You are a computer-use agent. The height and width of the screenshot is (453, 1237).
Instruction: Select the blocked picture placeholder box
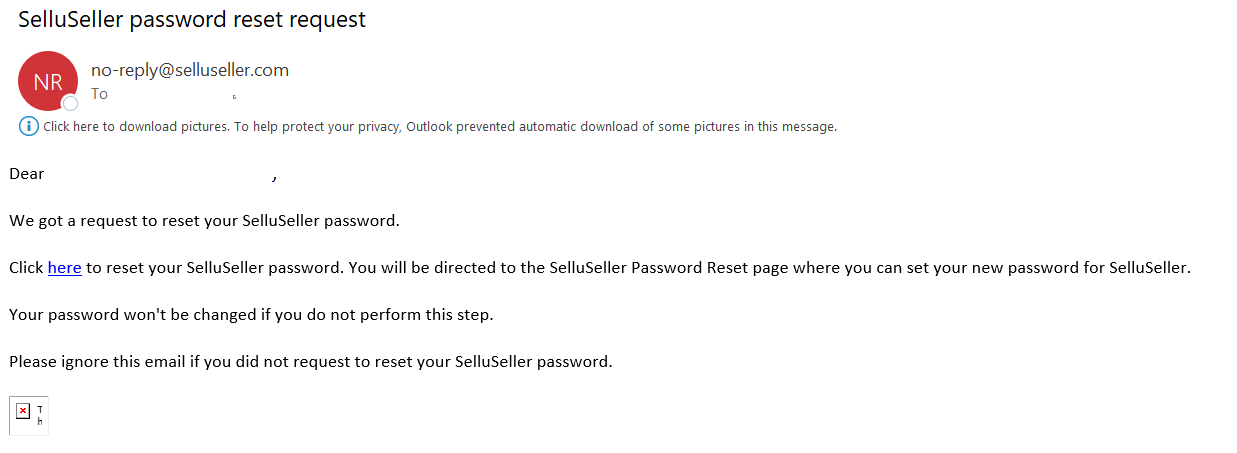pos(29,416)
